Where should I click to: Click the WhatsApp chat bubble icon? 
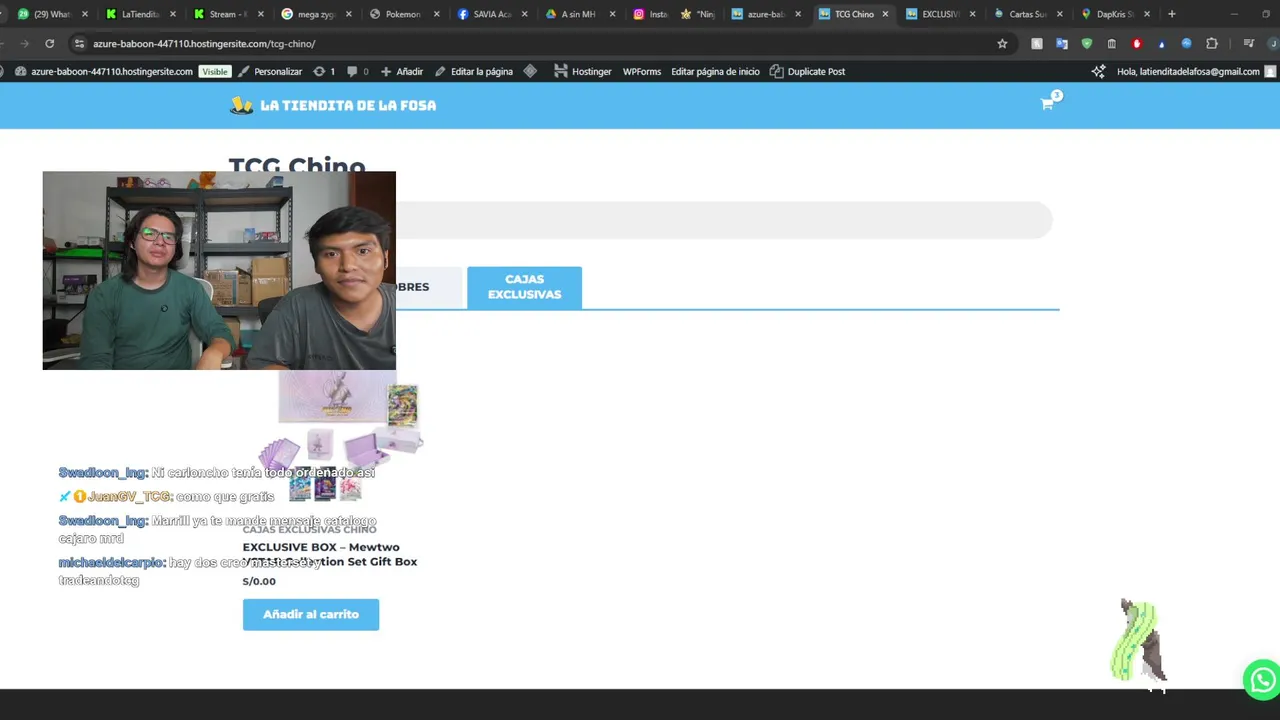pyautogui.click(x=1262, y=679)
